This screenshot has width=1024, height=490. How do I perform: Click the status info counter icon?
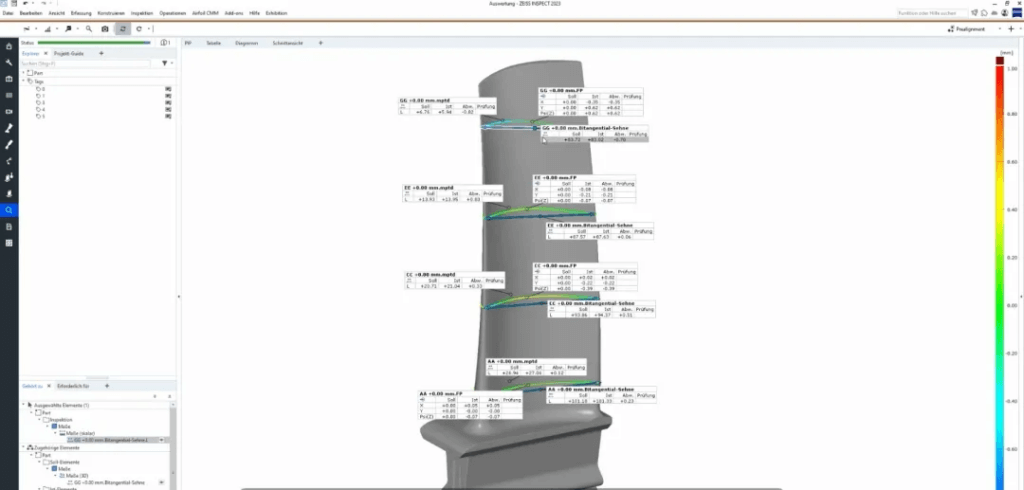coord(165,42)
